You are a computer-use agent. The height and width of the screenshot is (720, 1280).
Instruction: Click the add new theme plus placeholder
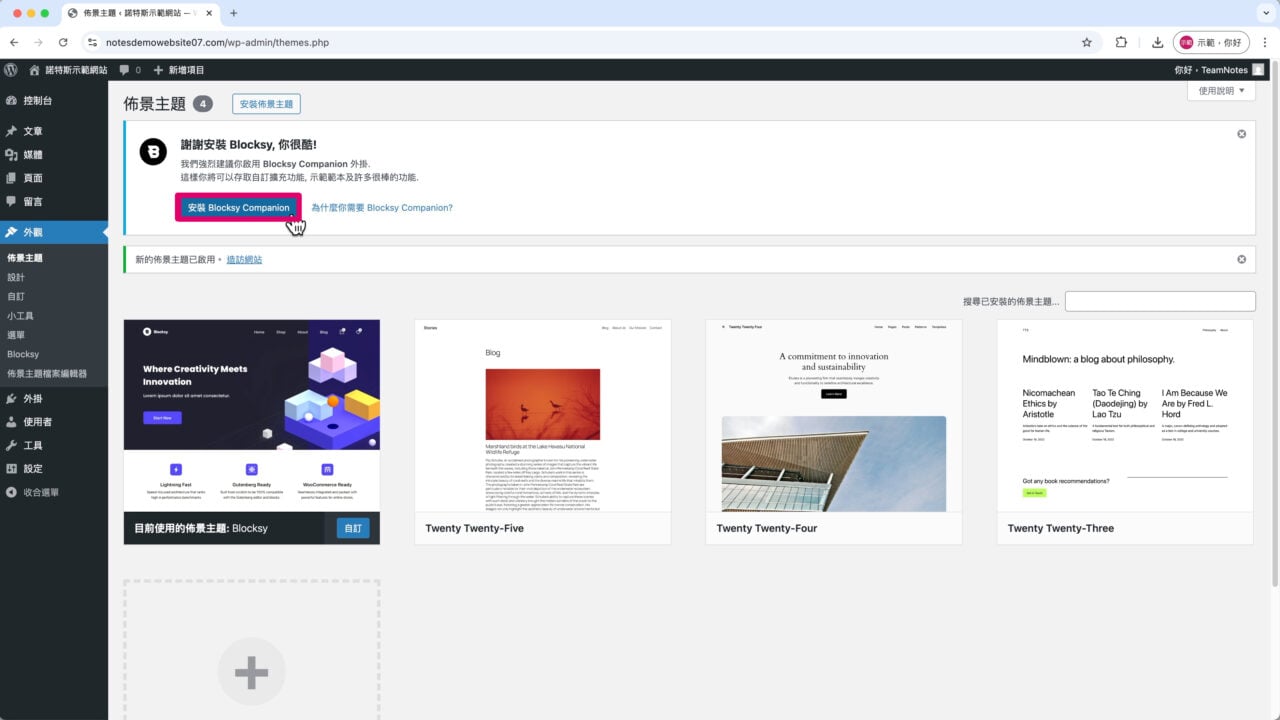pos(251,672)
